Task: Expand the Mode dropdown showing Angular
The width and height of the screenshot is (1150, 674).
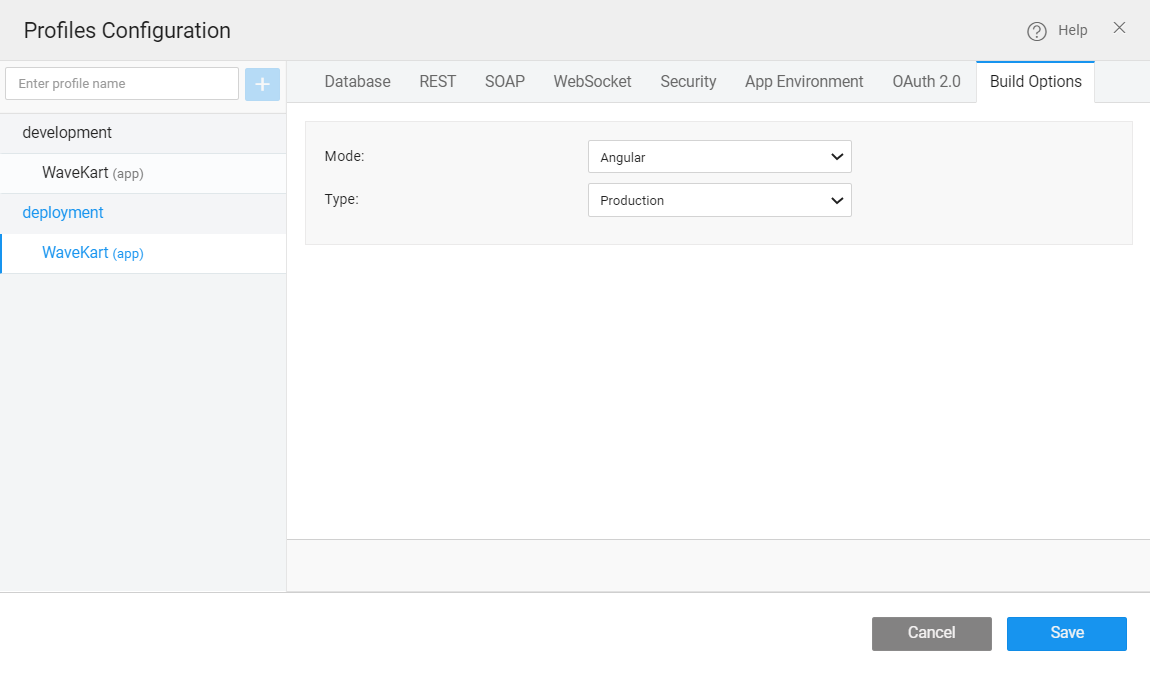Action: pyautogui.click(x=719, y=157)
